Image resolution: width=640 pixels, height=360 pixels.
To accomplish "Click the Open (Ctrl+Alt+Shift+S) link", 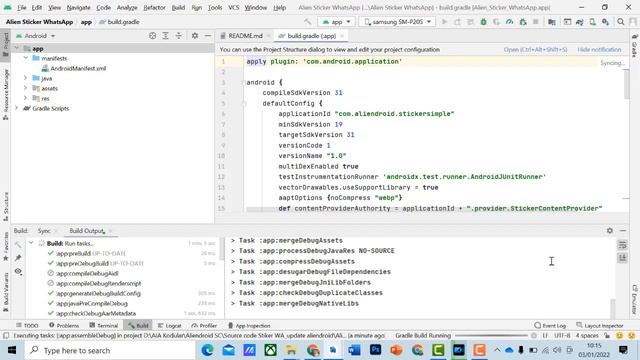I will coord(535,49).
